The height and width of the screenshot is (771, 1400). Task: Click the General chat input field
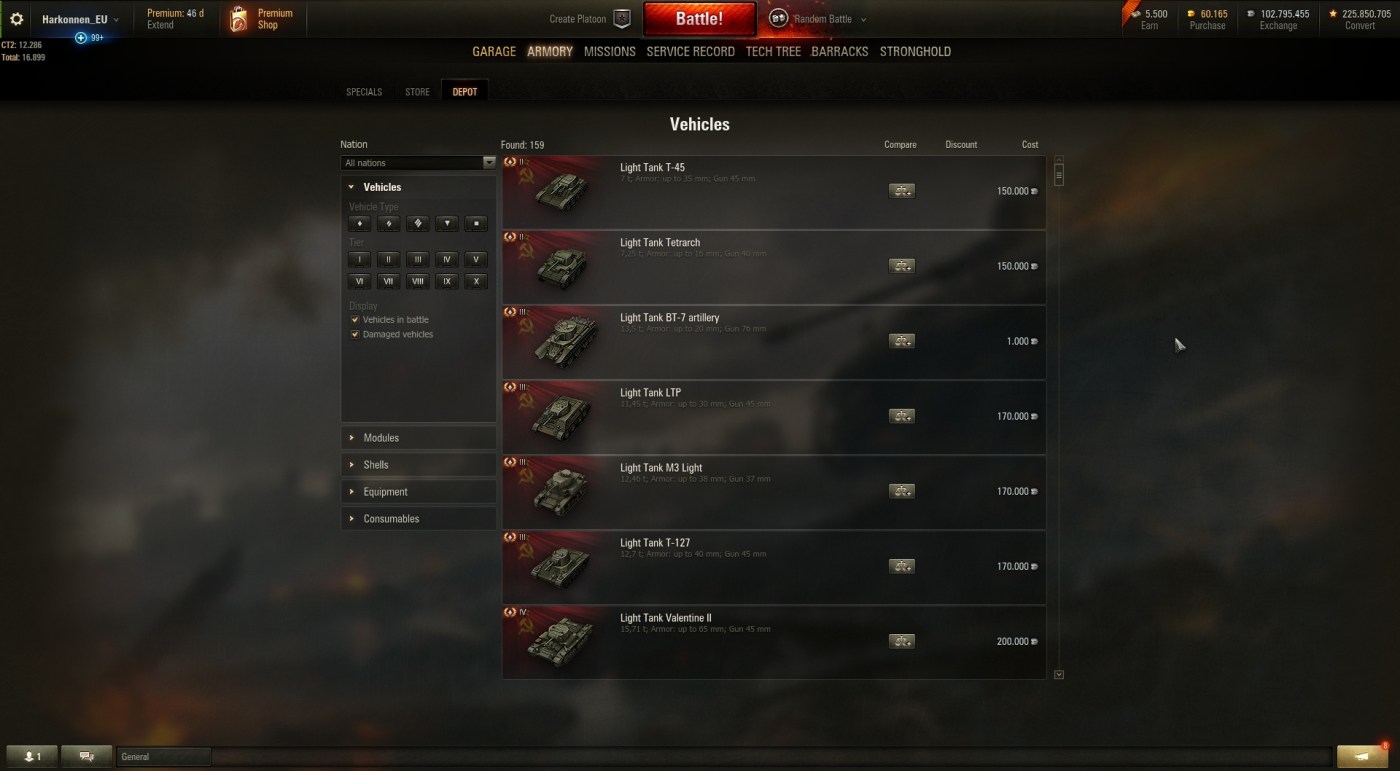coord(164,757)
